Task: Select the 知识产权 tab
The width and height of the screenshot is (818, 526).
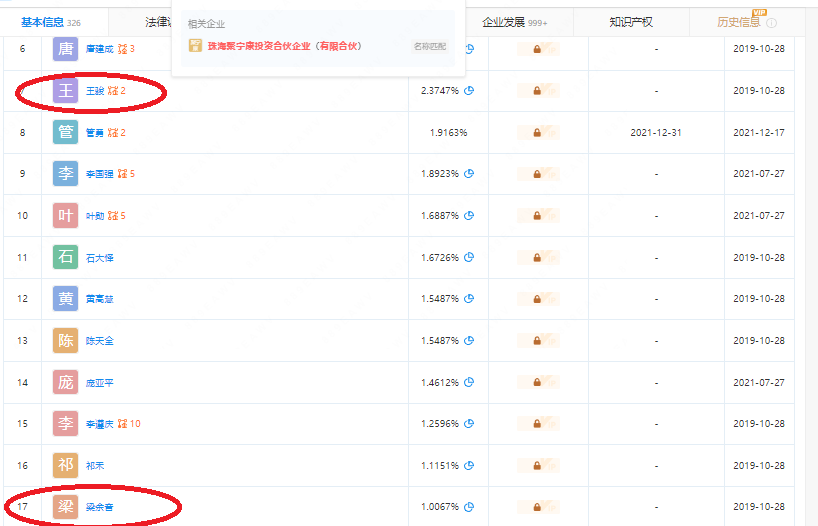Action: click(631, 21)
